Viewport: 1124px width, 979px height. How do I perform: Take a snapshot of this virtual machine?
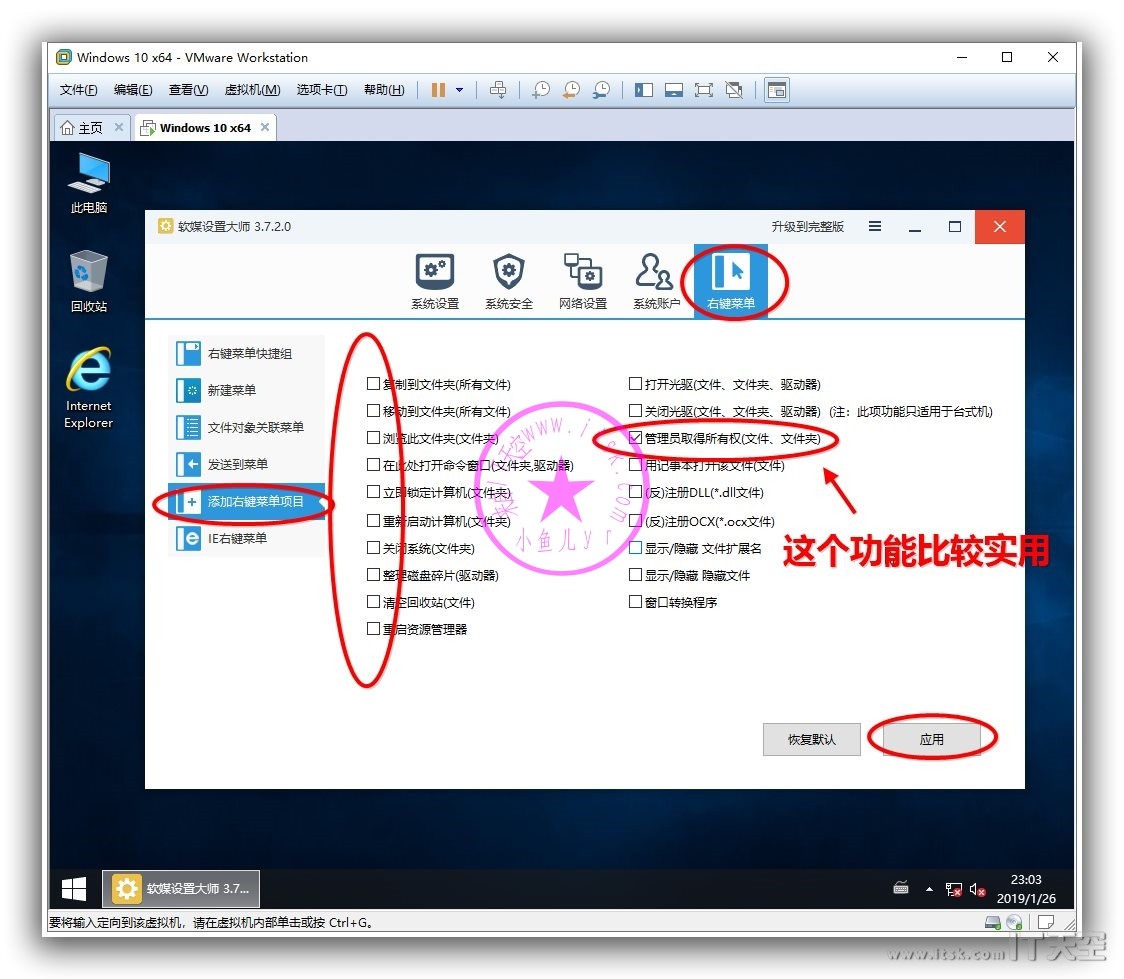(541, 90)
